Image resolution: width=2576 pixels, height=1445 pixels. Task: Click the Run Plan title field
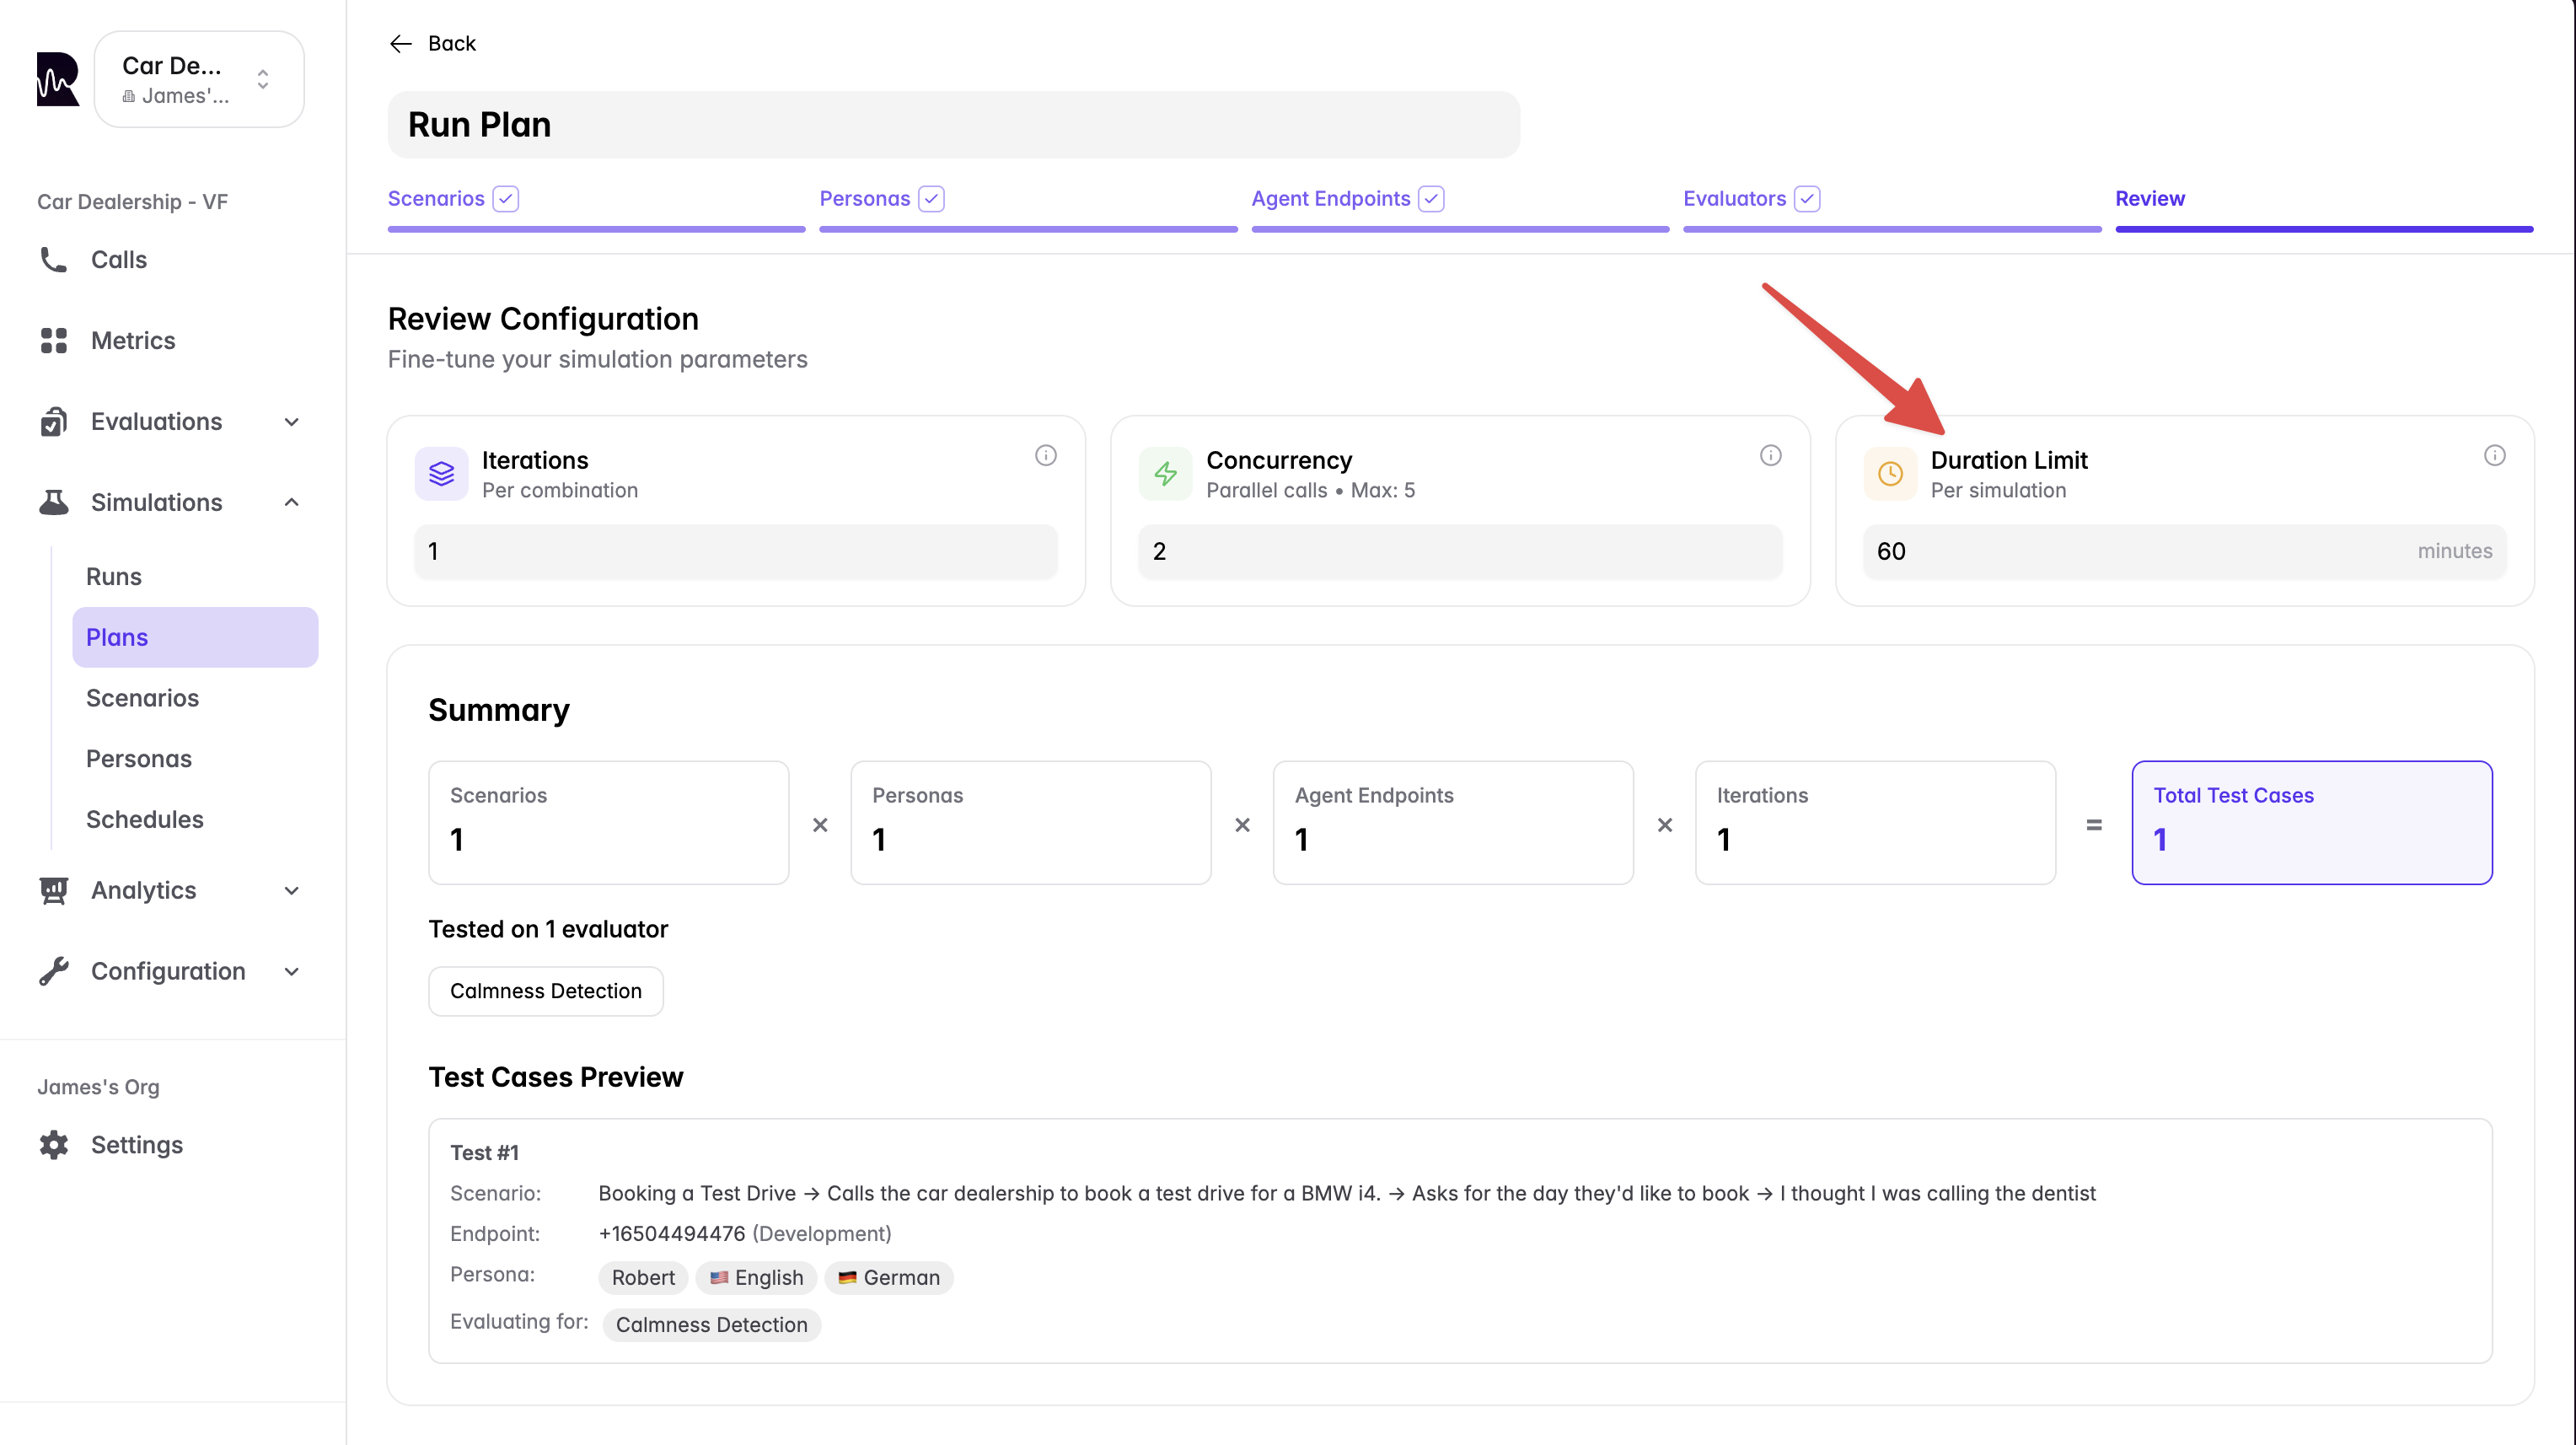[953, 125]
